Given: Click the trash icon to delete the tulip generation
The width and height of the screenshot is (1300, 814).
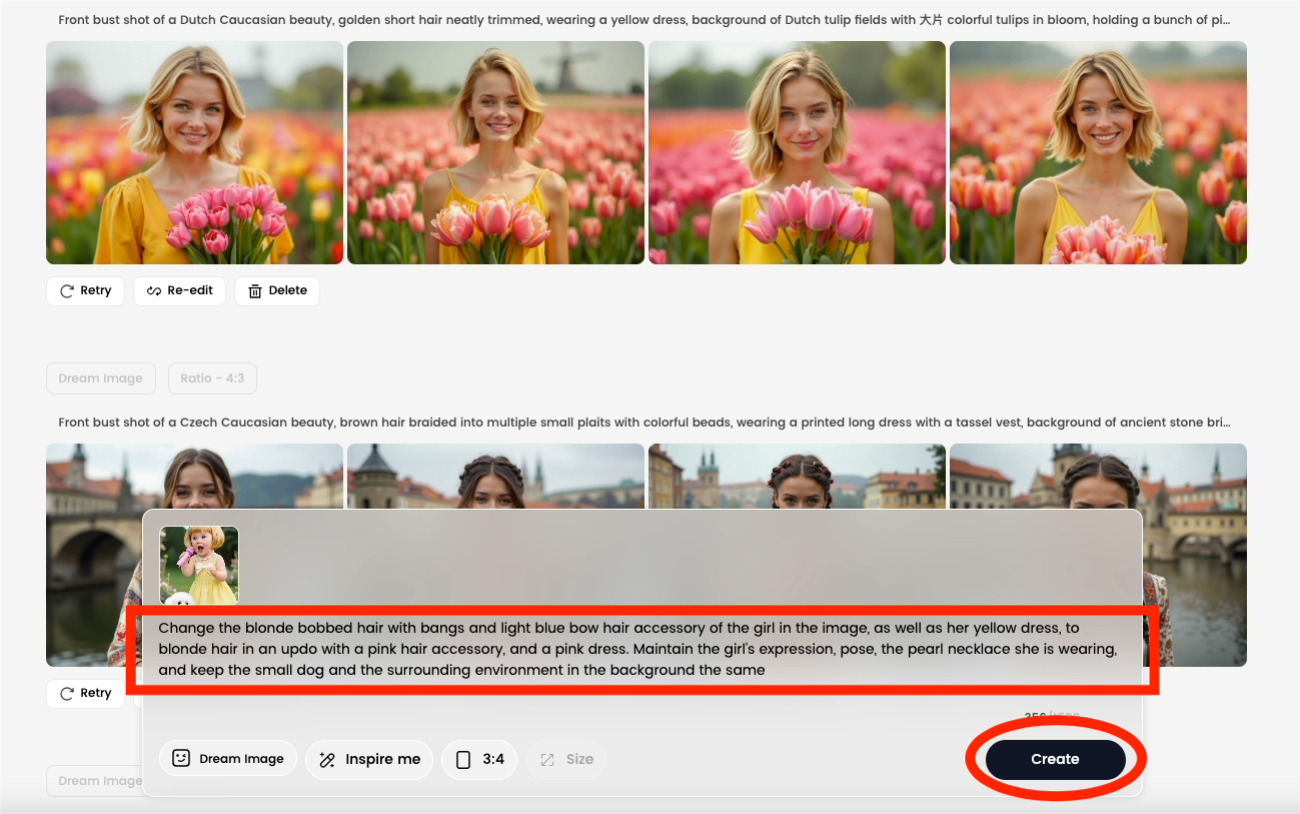Looking at the screenshot, I should tap(255, 291).
